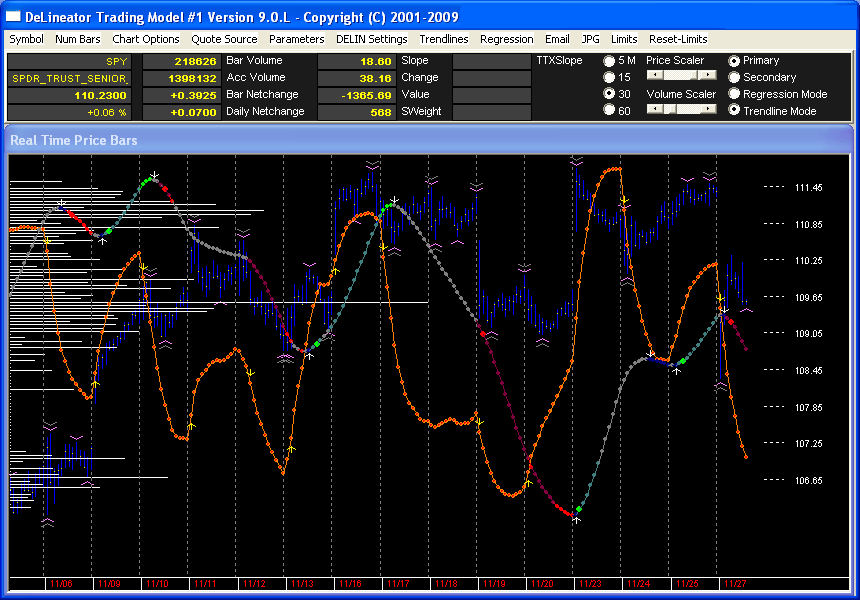Click the +0.06 % change field

(69, 112)
